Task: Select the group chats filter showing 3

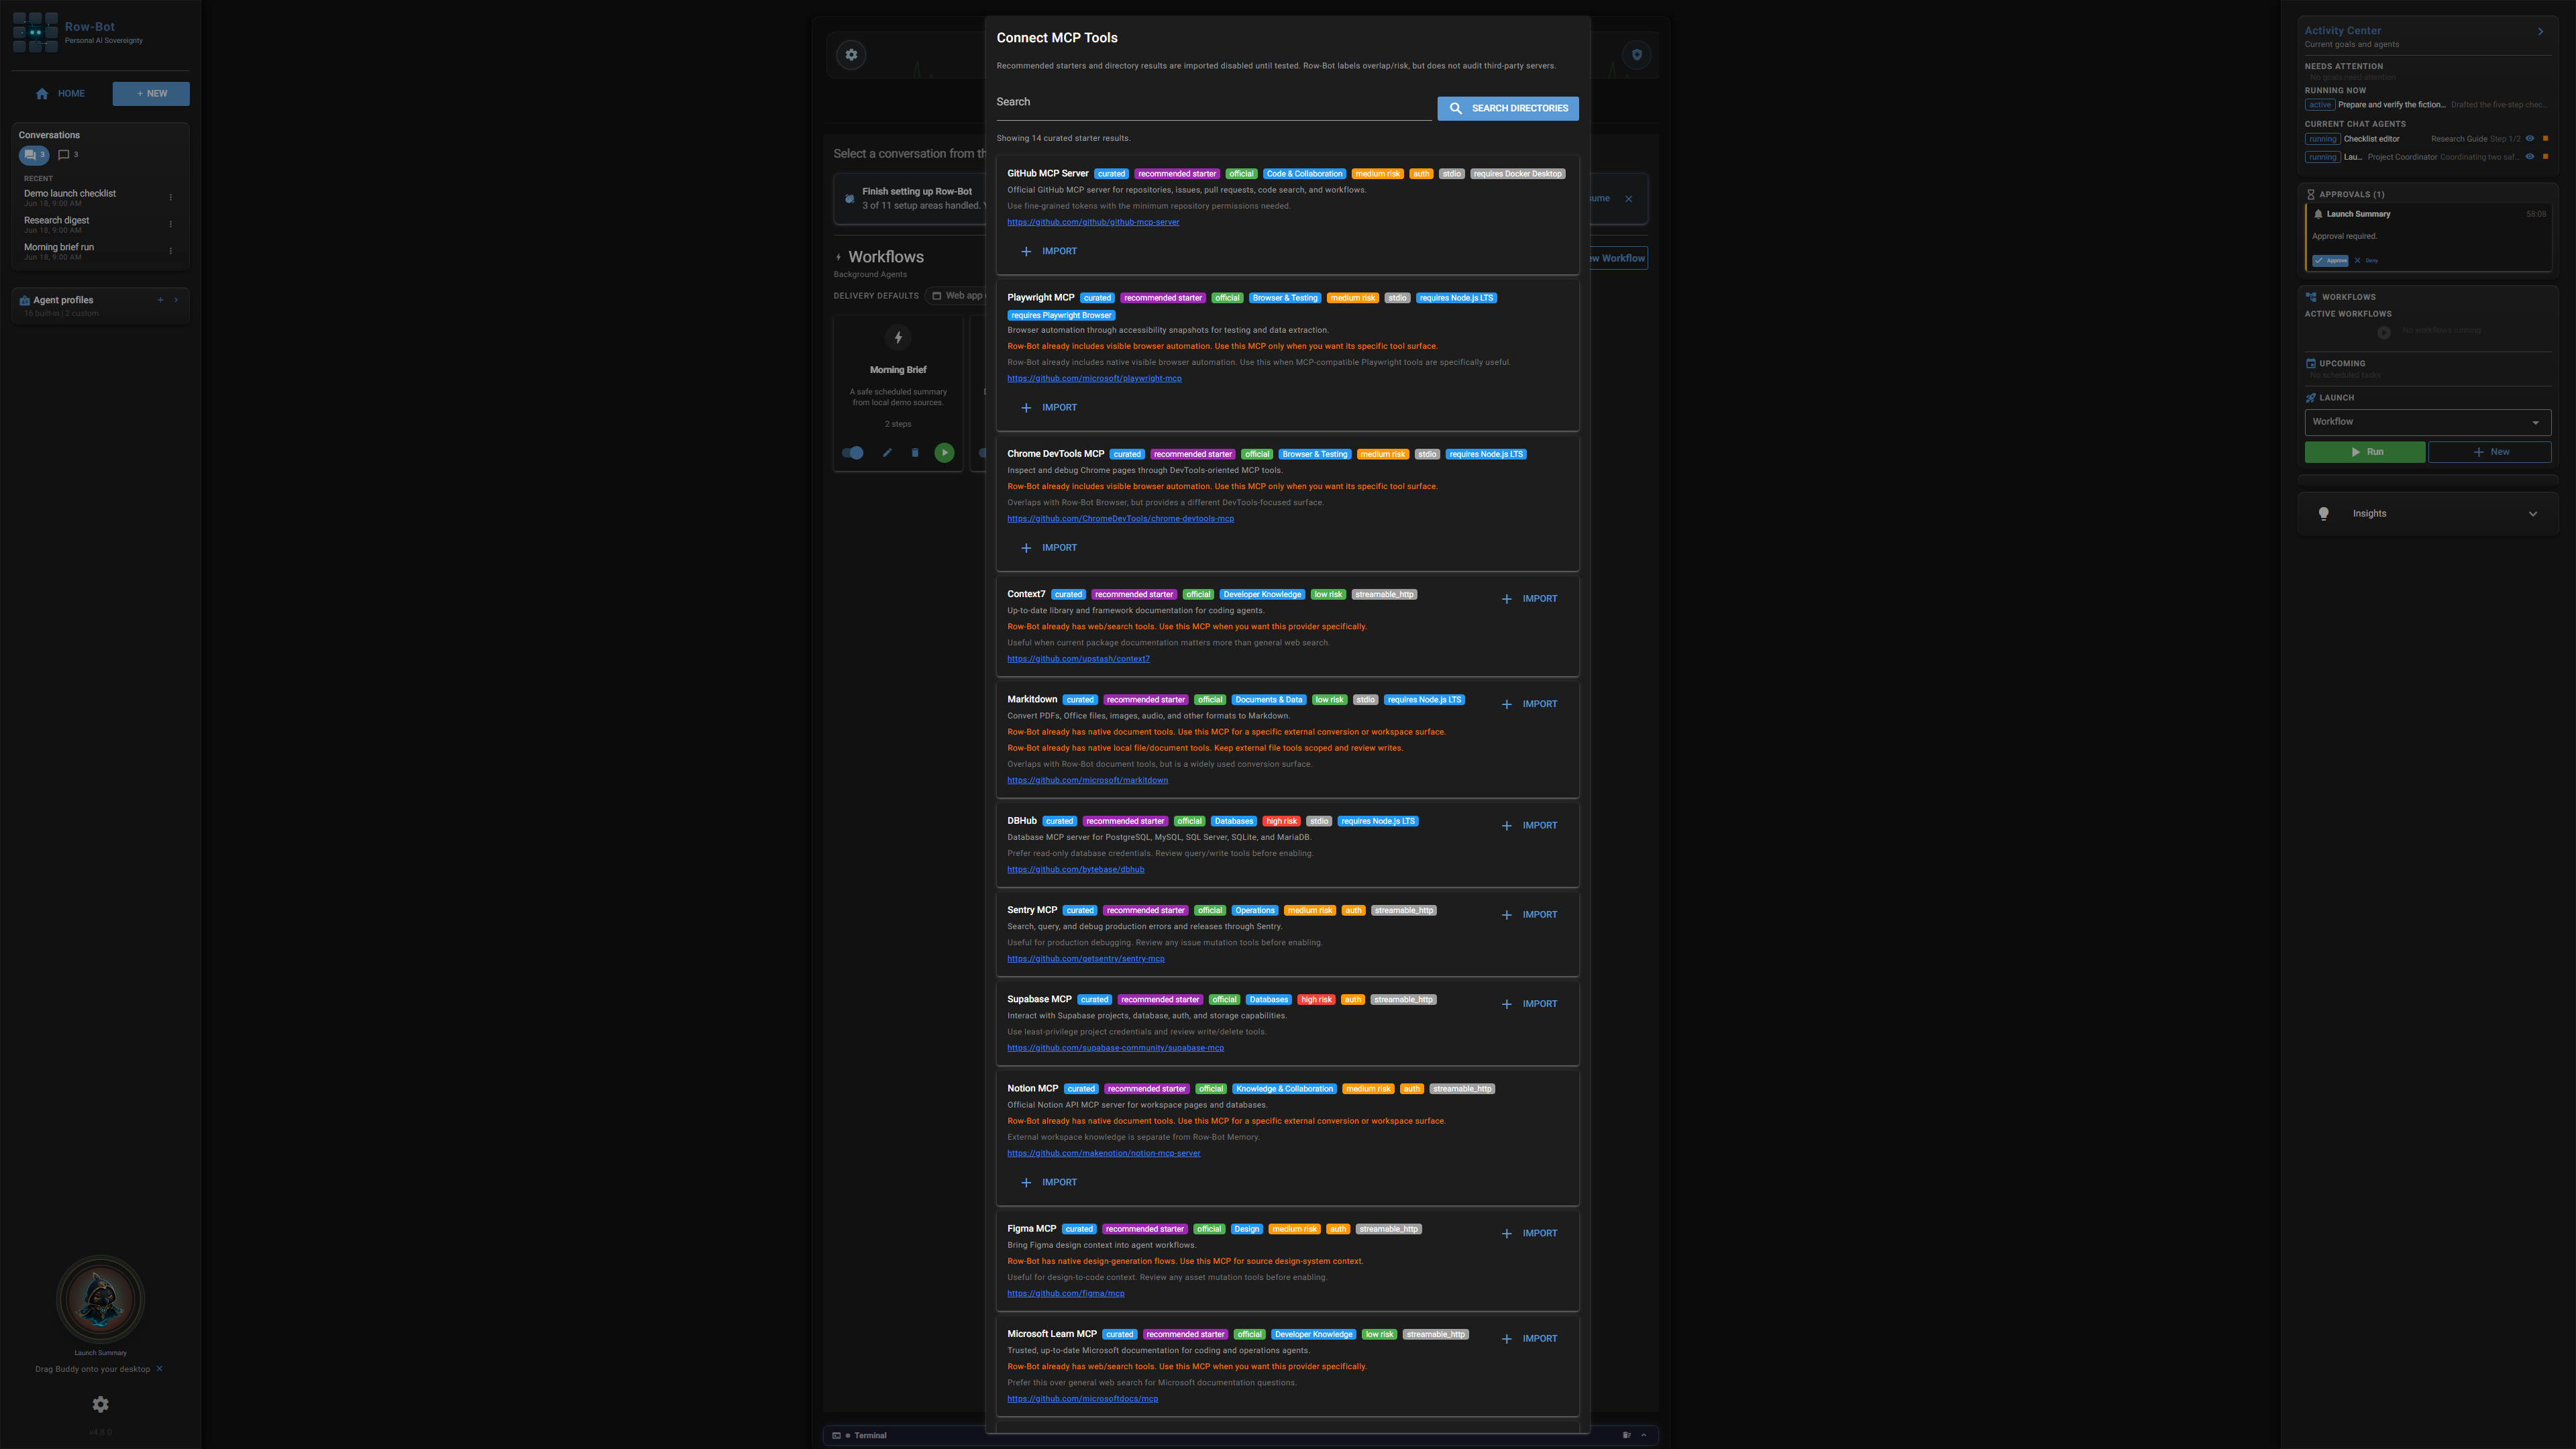Action: point(33,155)
